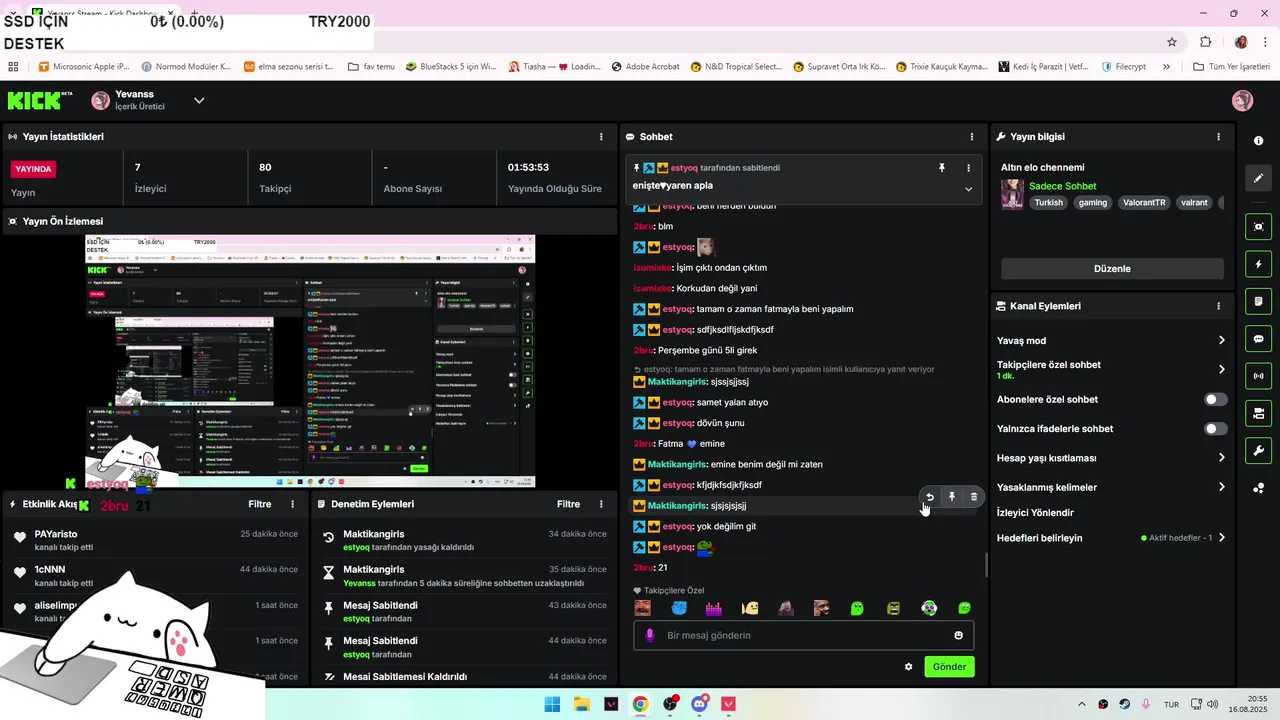Screen dimensions: 1280x720
Task: Open Filecrypt bookmark
Action: pyautogui.click(x=1123, y=67)
